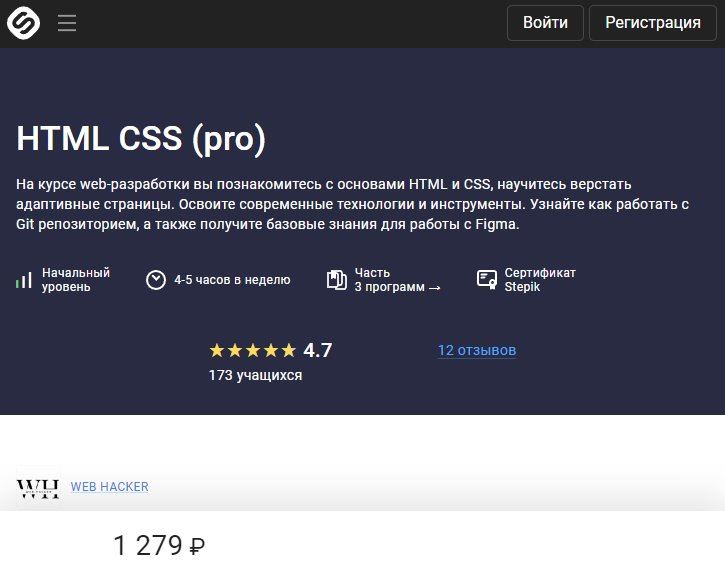Image resolution: width=725 pixels, height=575 pixels.
Task: Click the Войти login button
Action: (545, 23)
